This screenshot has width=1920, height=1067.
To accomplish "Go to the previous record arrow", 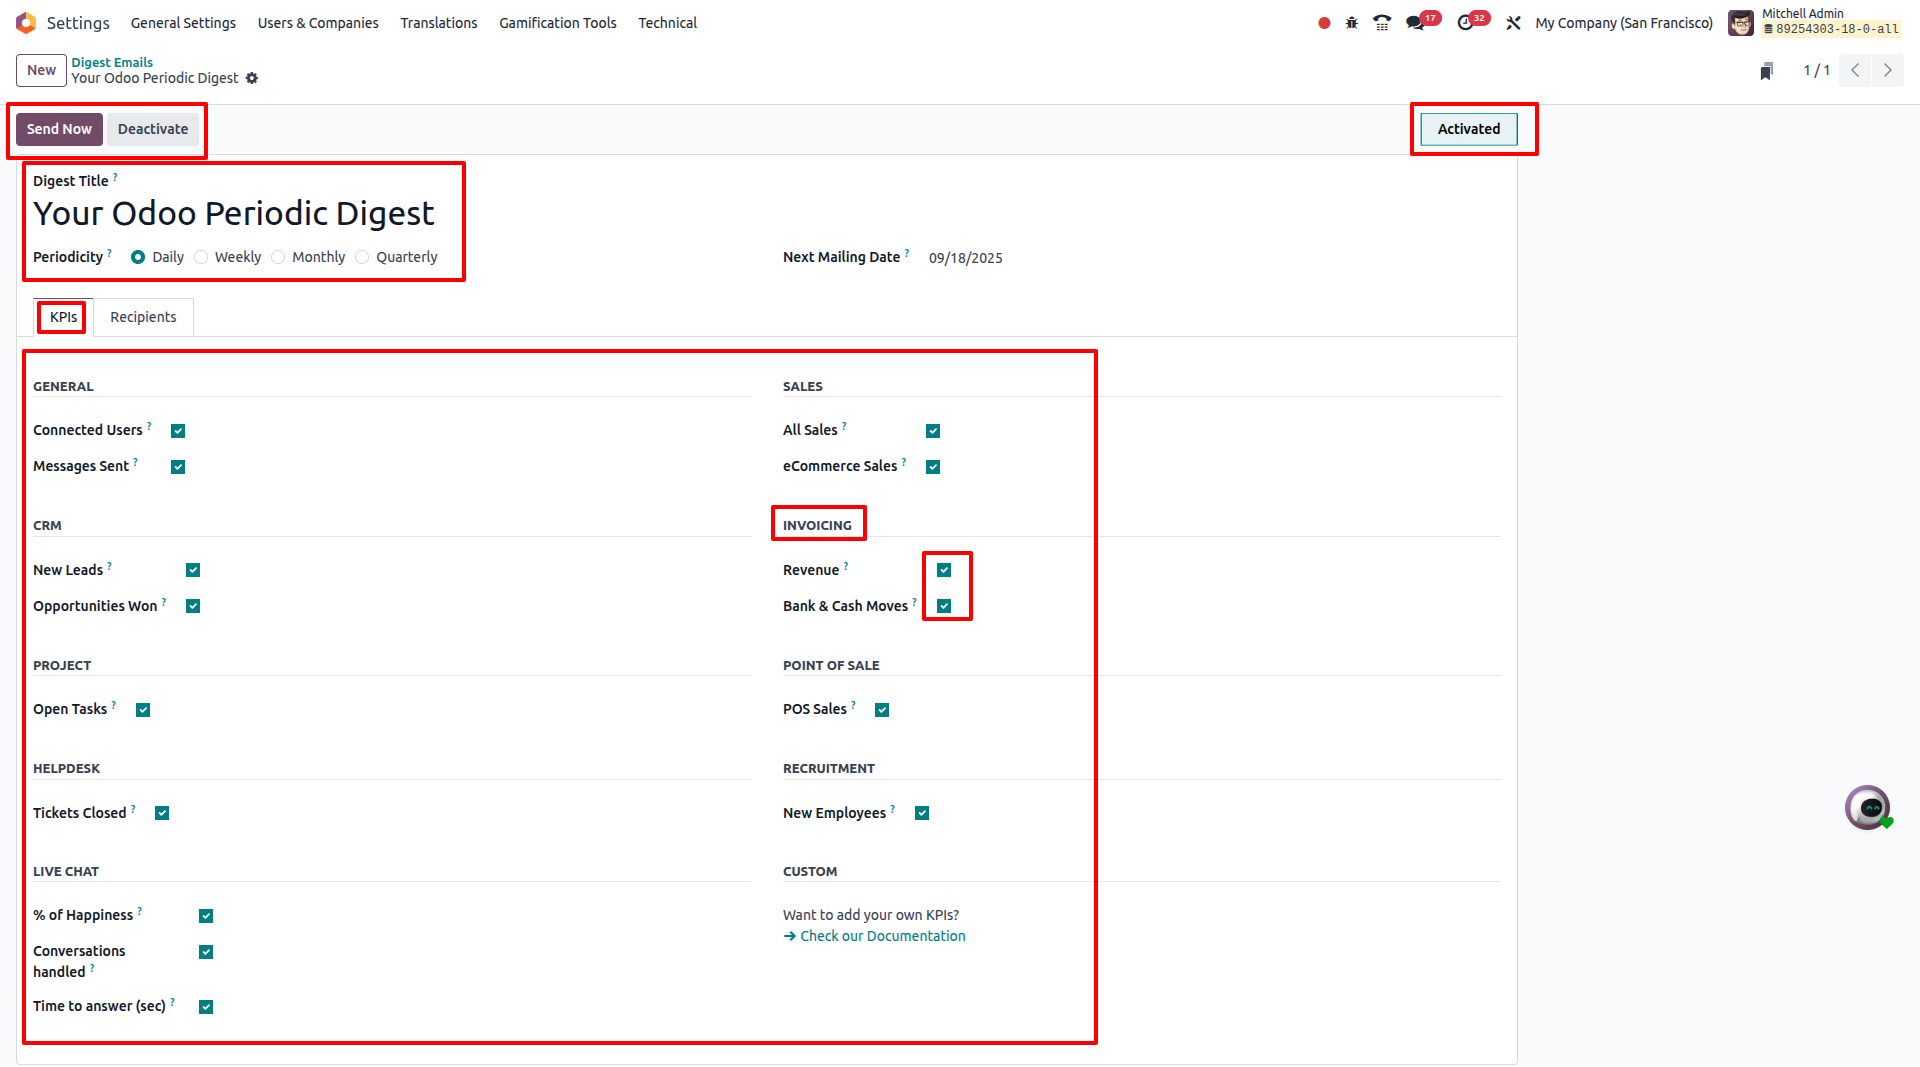I will pos(1855,71).
